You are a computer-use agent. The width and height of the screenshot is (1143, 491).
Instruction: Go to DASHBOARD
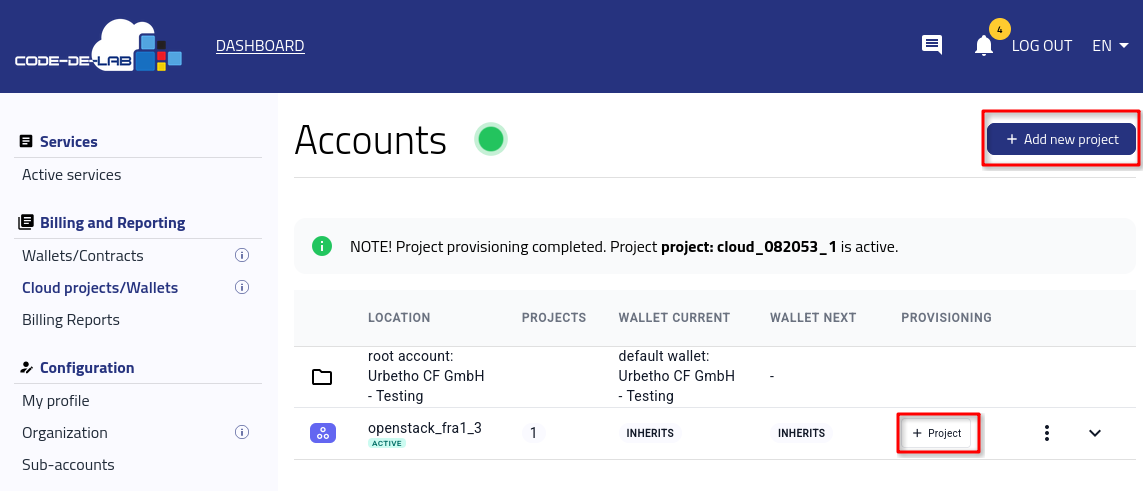coord(260,46)
